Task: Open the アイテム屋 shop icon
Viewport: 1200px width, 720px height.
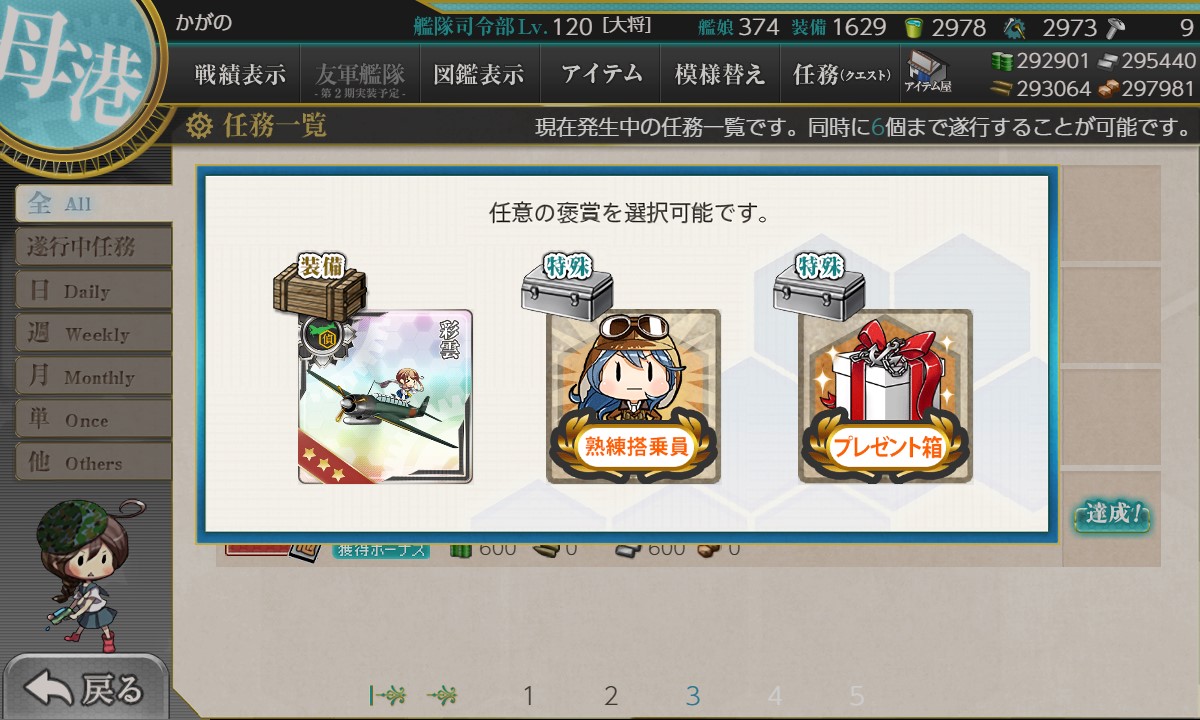Action: point(928,72)
